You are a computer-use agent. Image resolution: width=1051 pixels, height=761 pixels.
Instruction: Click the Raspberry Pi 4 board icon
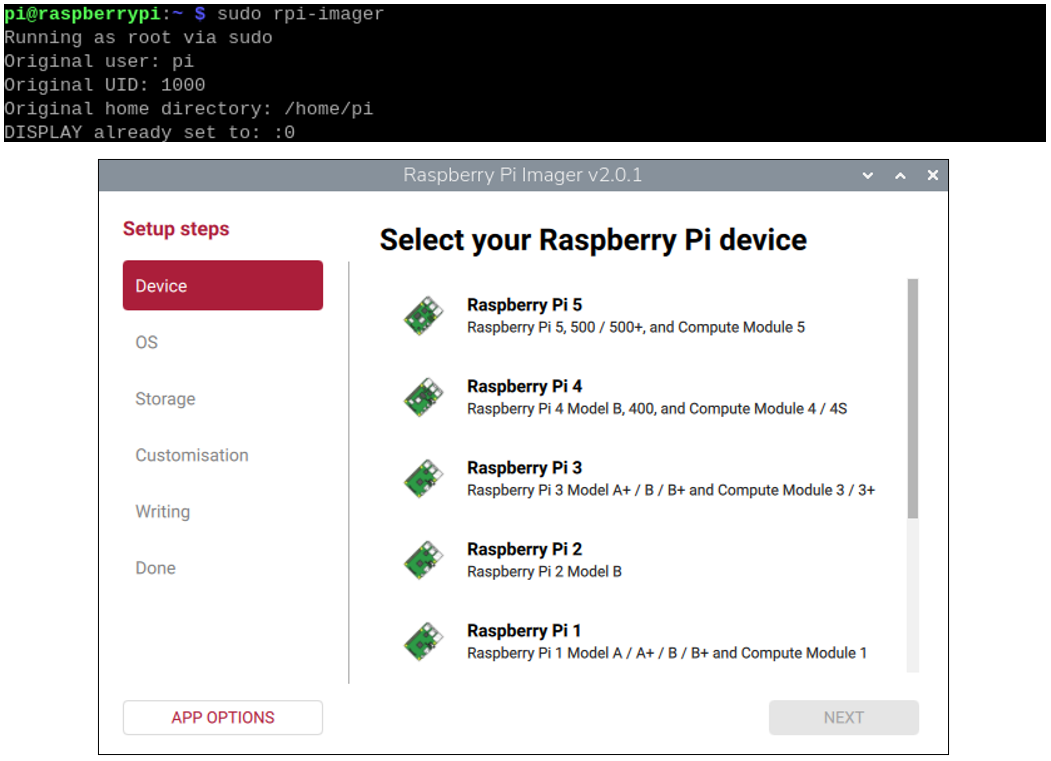(424, 398)
